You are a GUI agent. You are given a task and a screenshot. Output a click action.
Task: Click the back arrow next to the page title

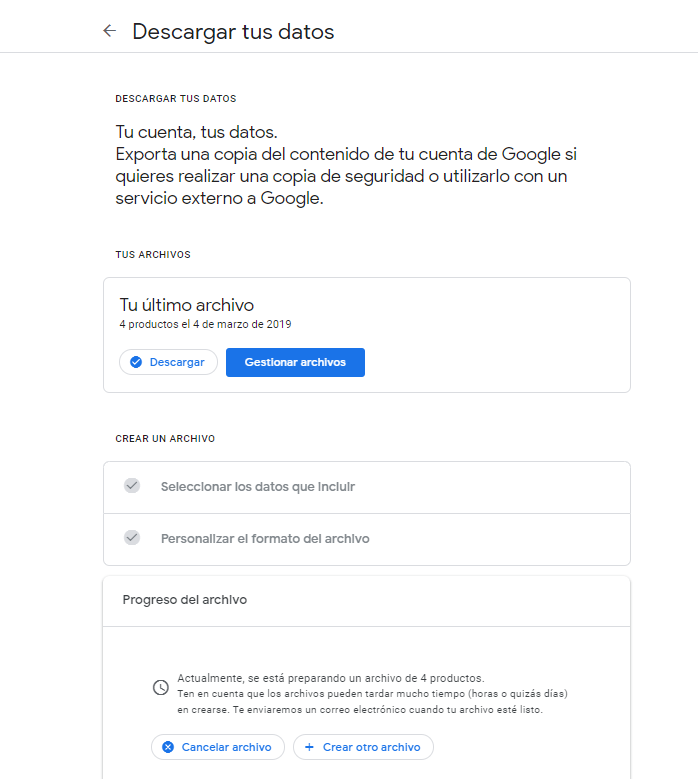click(x=109, y=31)
